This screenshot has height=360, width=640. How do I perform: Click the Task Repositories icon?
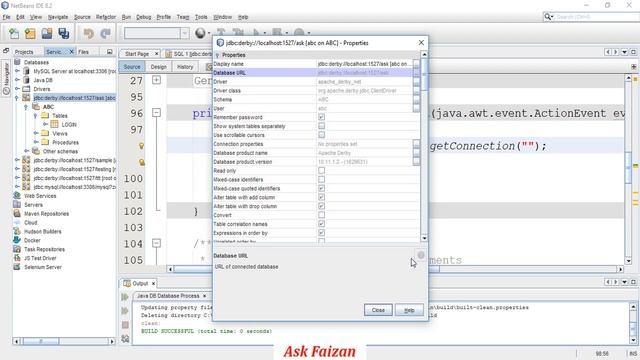[x=17, y=249]
